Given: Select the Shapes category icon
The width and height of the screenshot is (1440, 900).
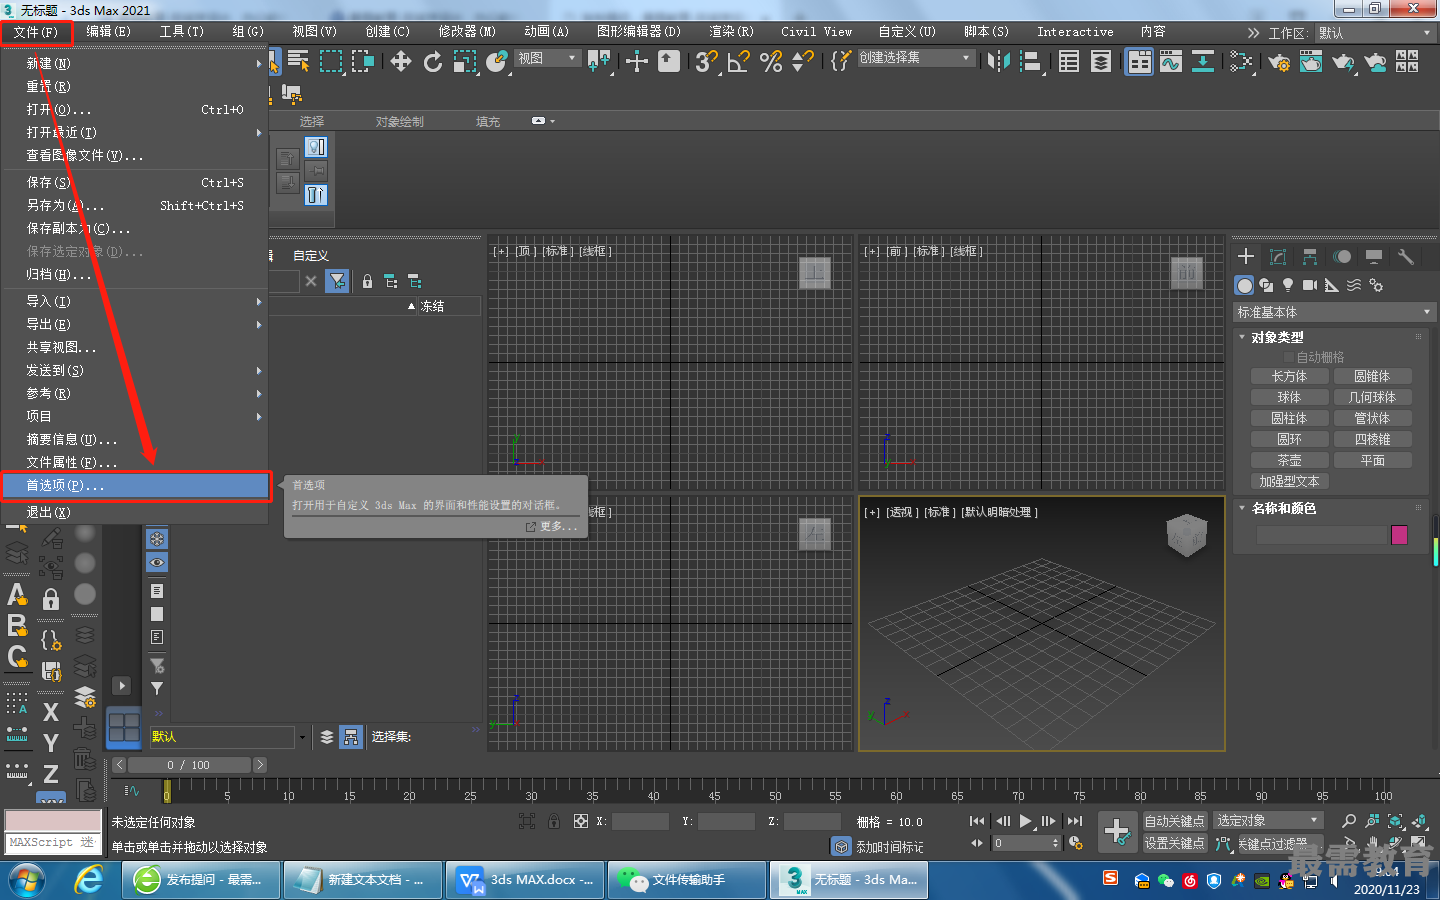Looking at the screenshot, I should click(1266, 285).
